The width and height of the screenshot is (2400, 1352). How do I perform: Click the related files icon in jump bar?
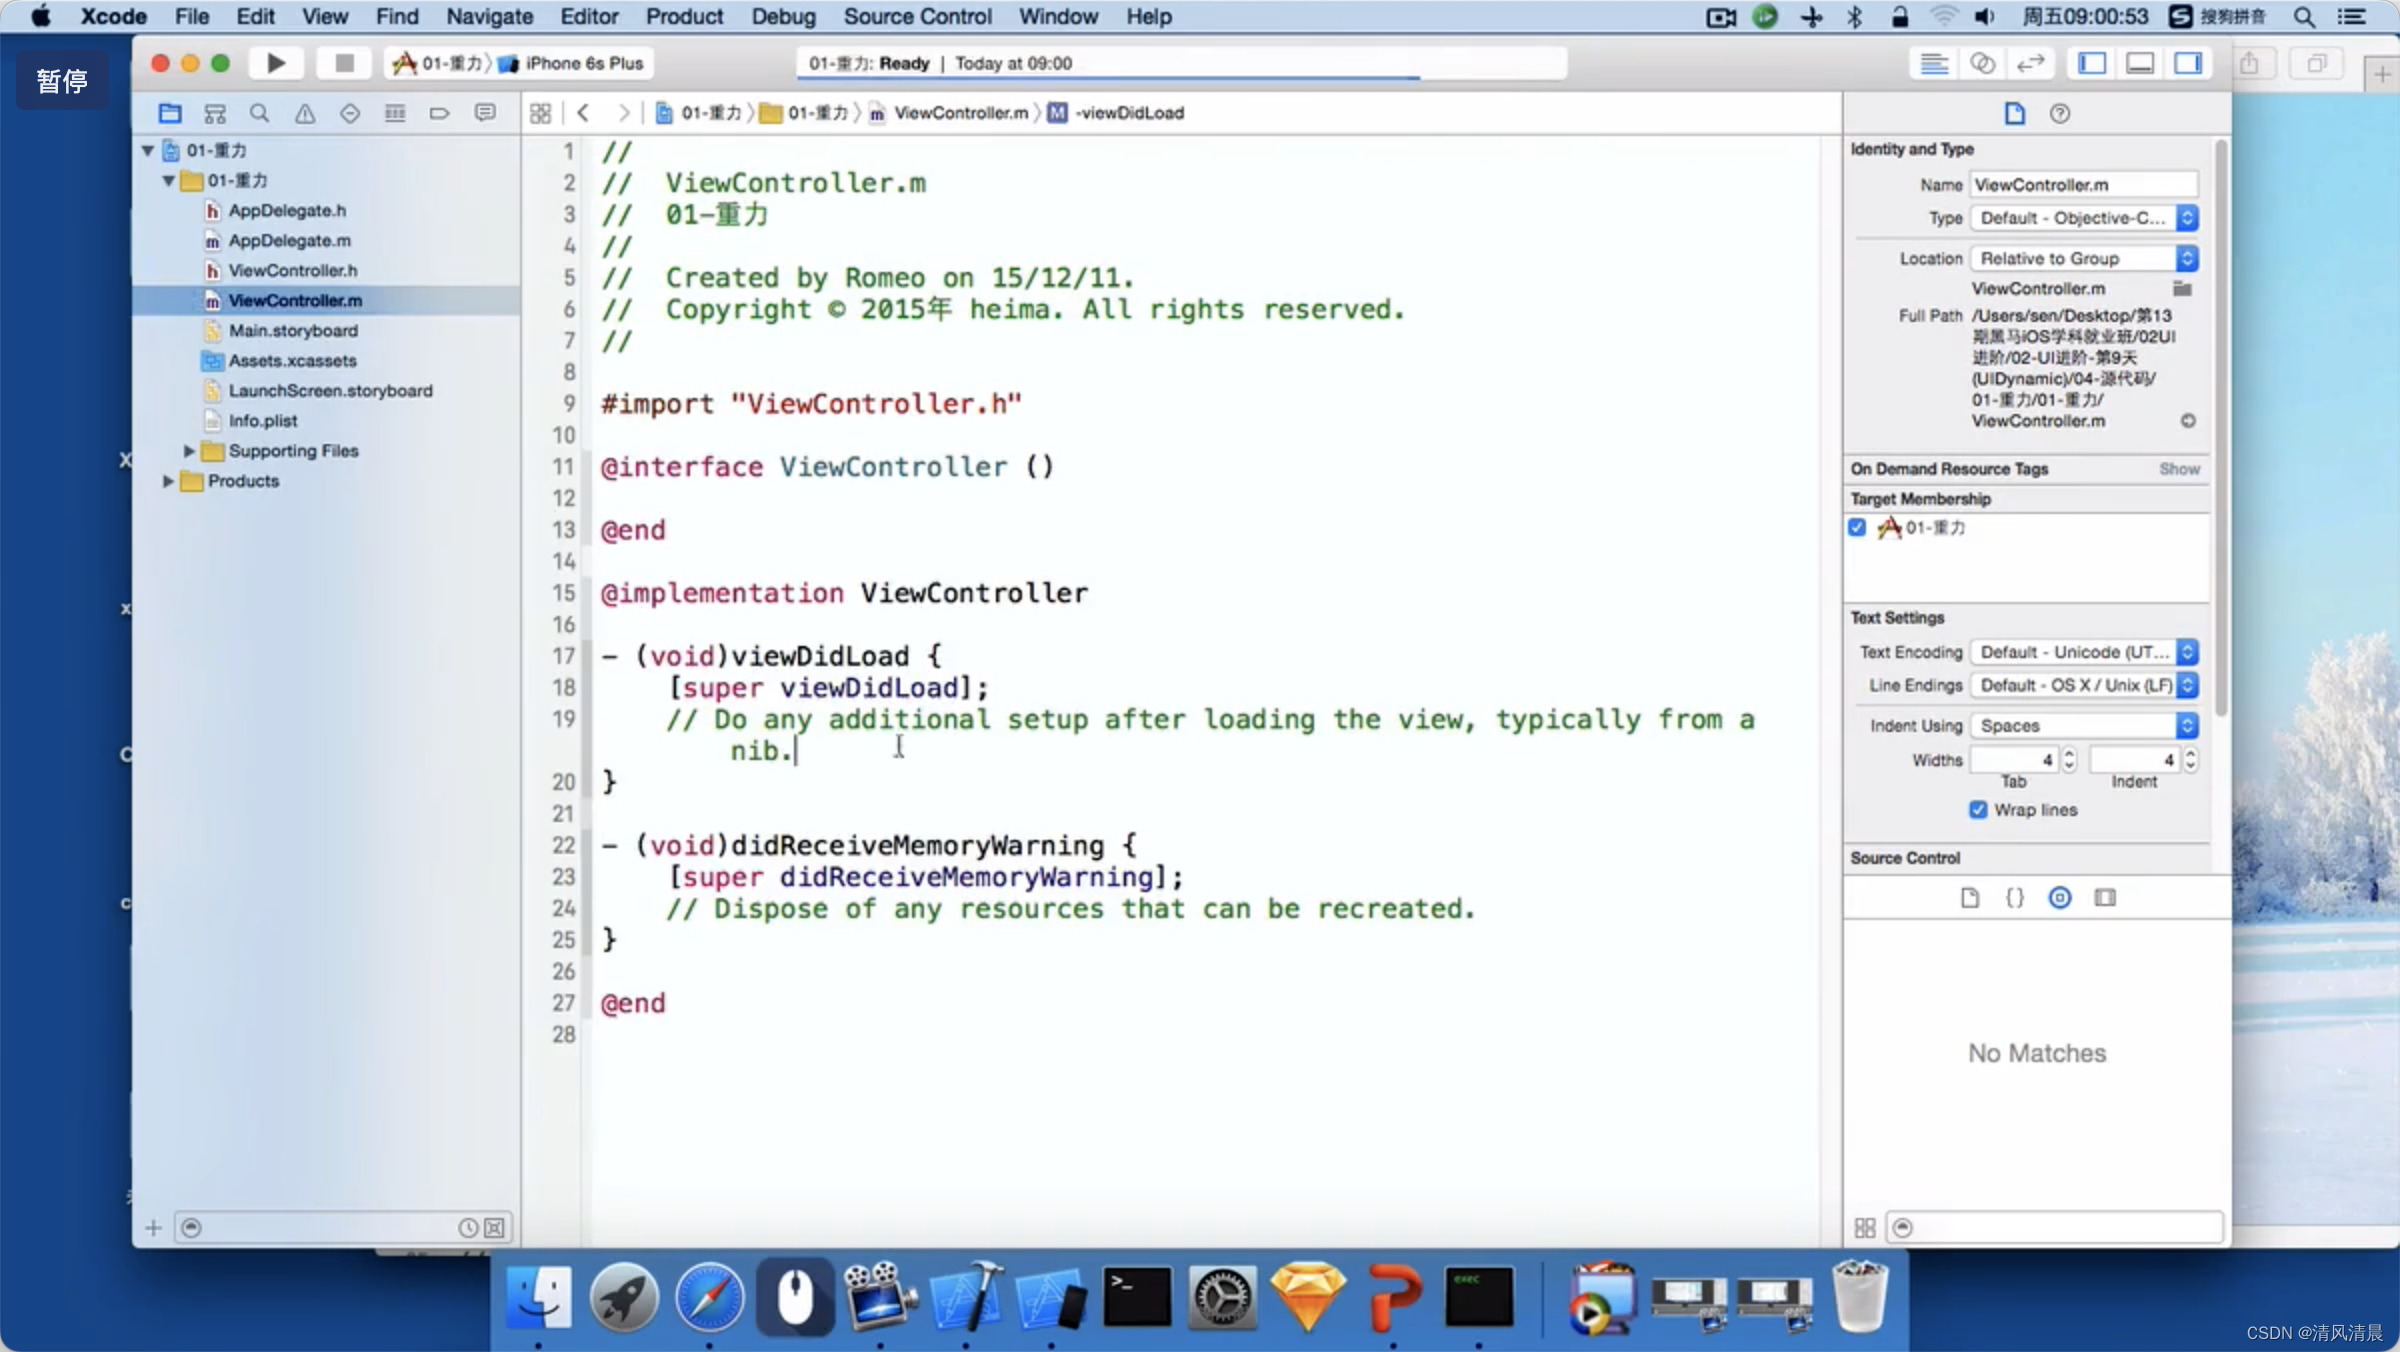[x=541, y=110]
